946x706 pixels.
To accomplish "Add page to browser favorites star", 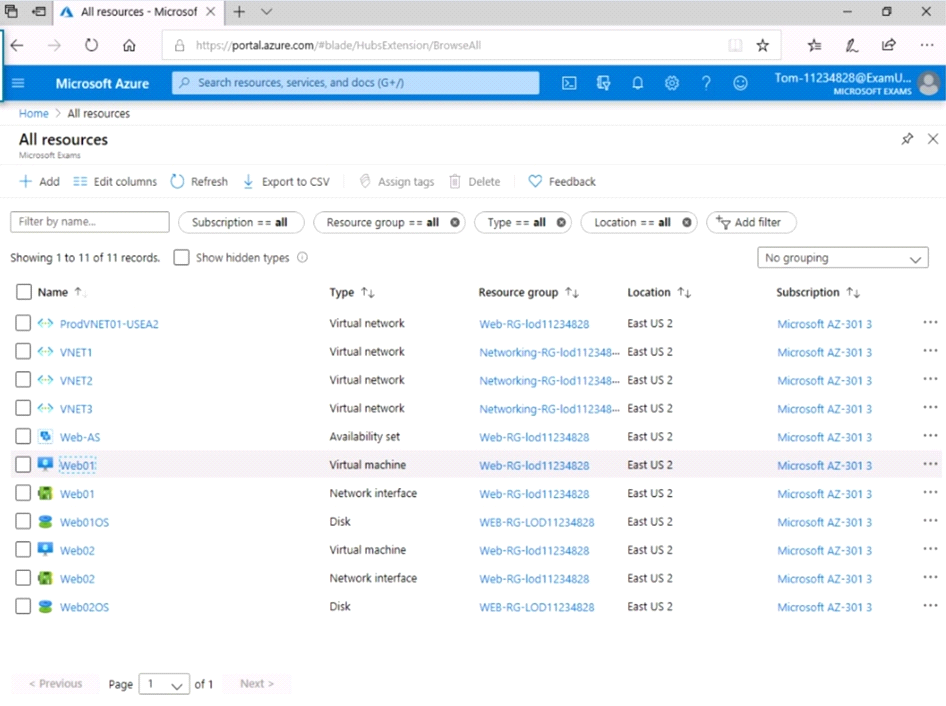I will click(763, 45).
